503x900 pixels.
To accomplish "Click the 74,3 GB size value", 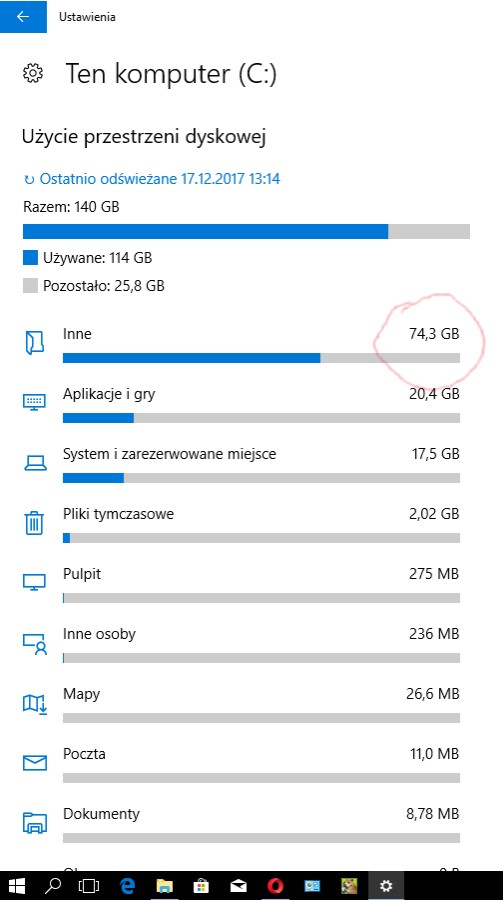I will click(434, 333).
